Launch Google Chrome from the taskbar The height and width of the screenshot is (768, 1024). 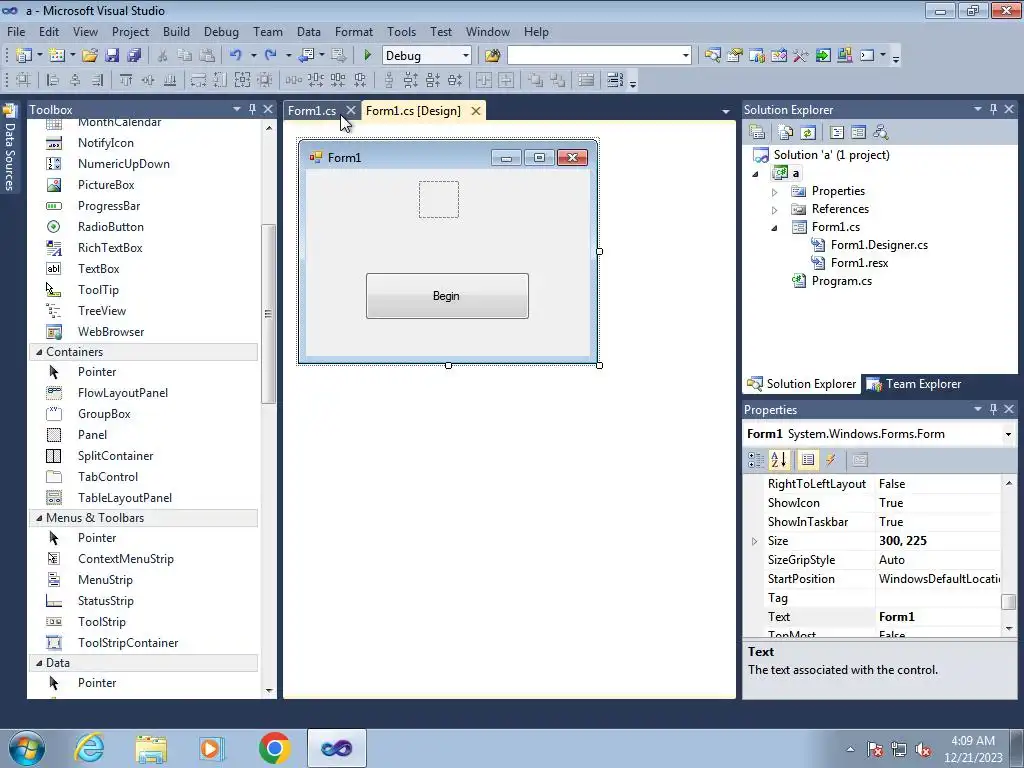pyautogui.click(x=274, y=748)
